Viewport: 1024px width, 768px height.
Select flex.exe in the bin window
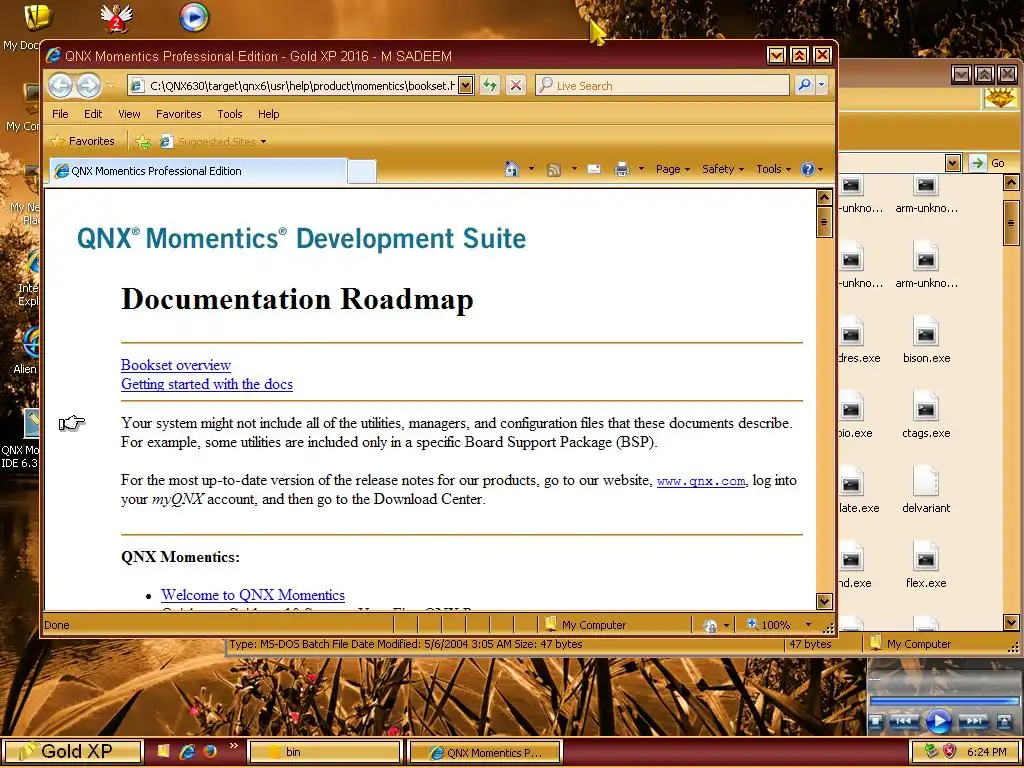pyautogui.click(x=926, y=566)
